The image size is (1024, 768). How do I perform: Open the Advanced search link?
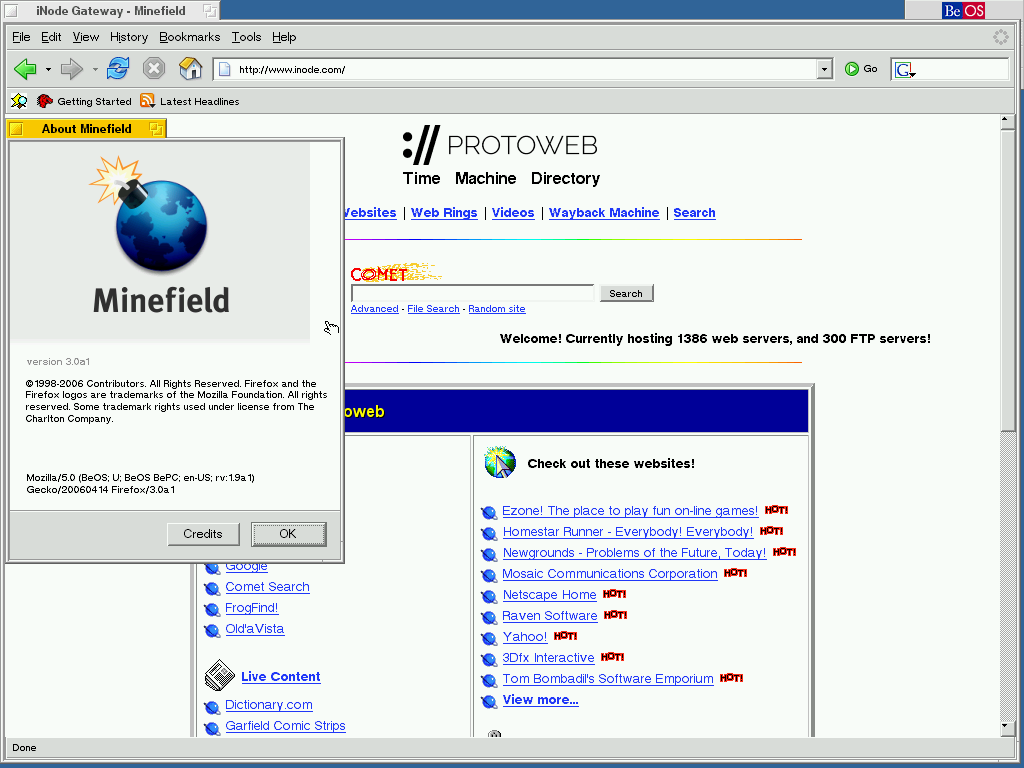[x=374, y=309]
